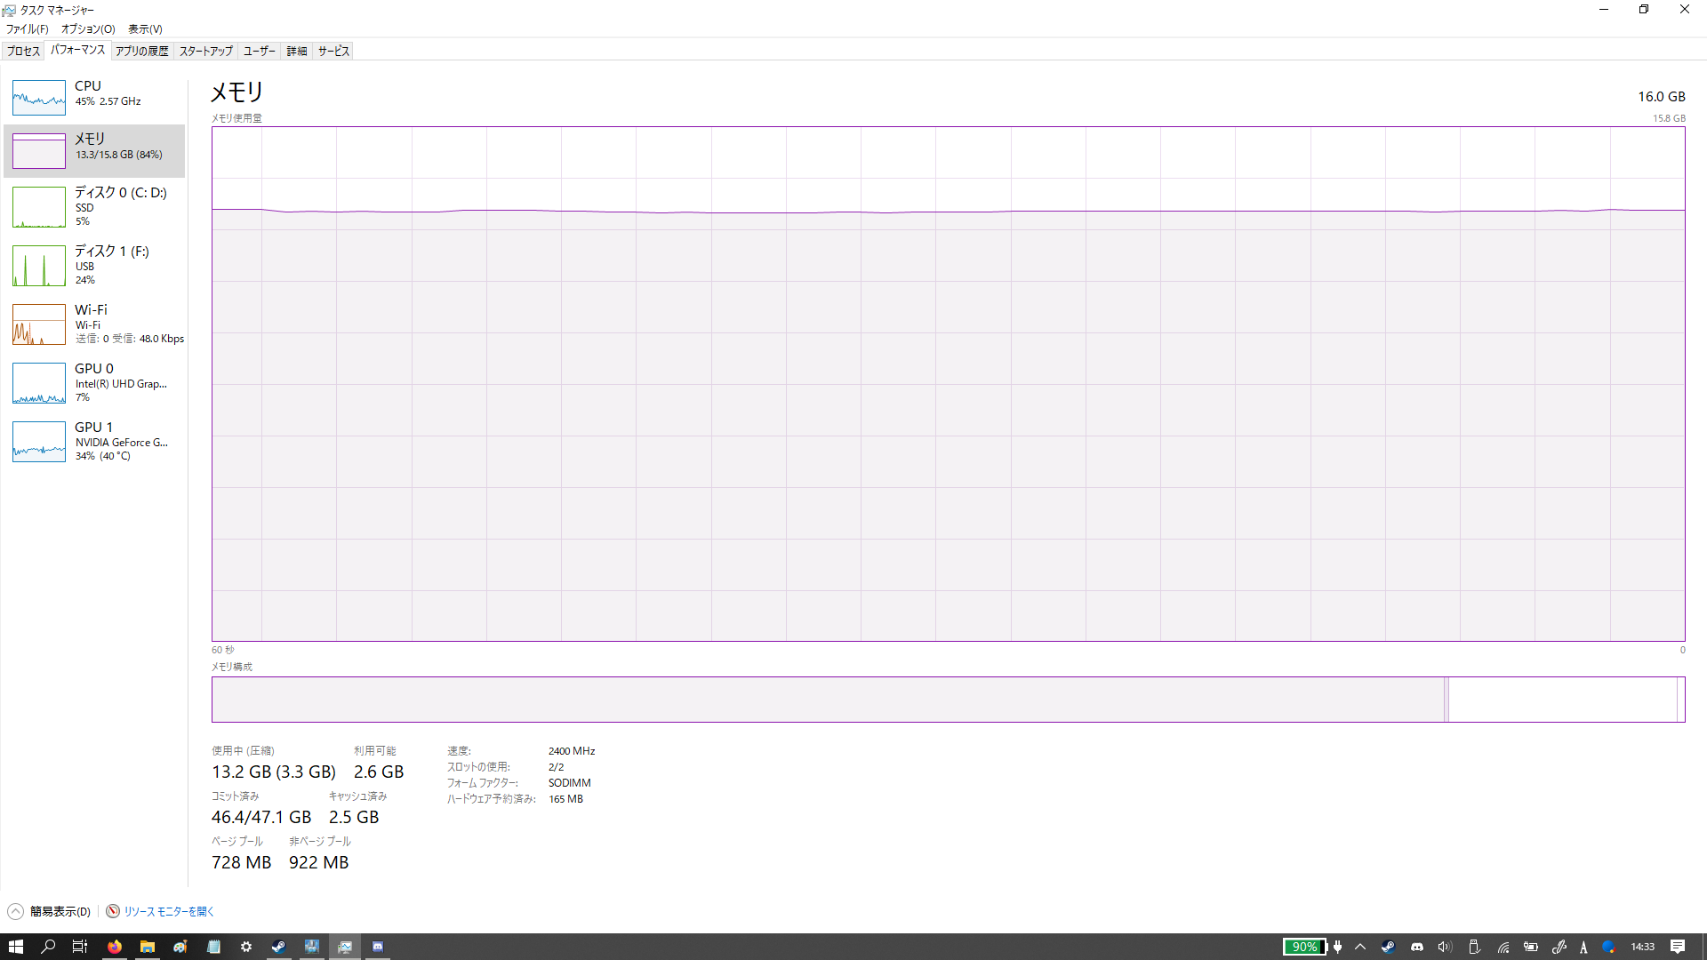Screen dimensions: 1707x960
Task: Open the Wi-Fi network tray icon
Action: coord(1503,947)
